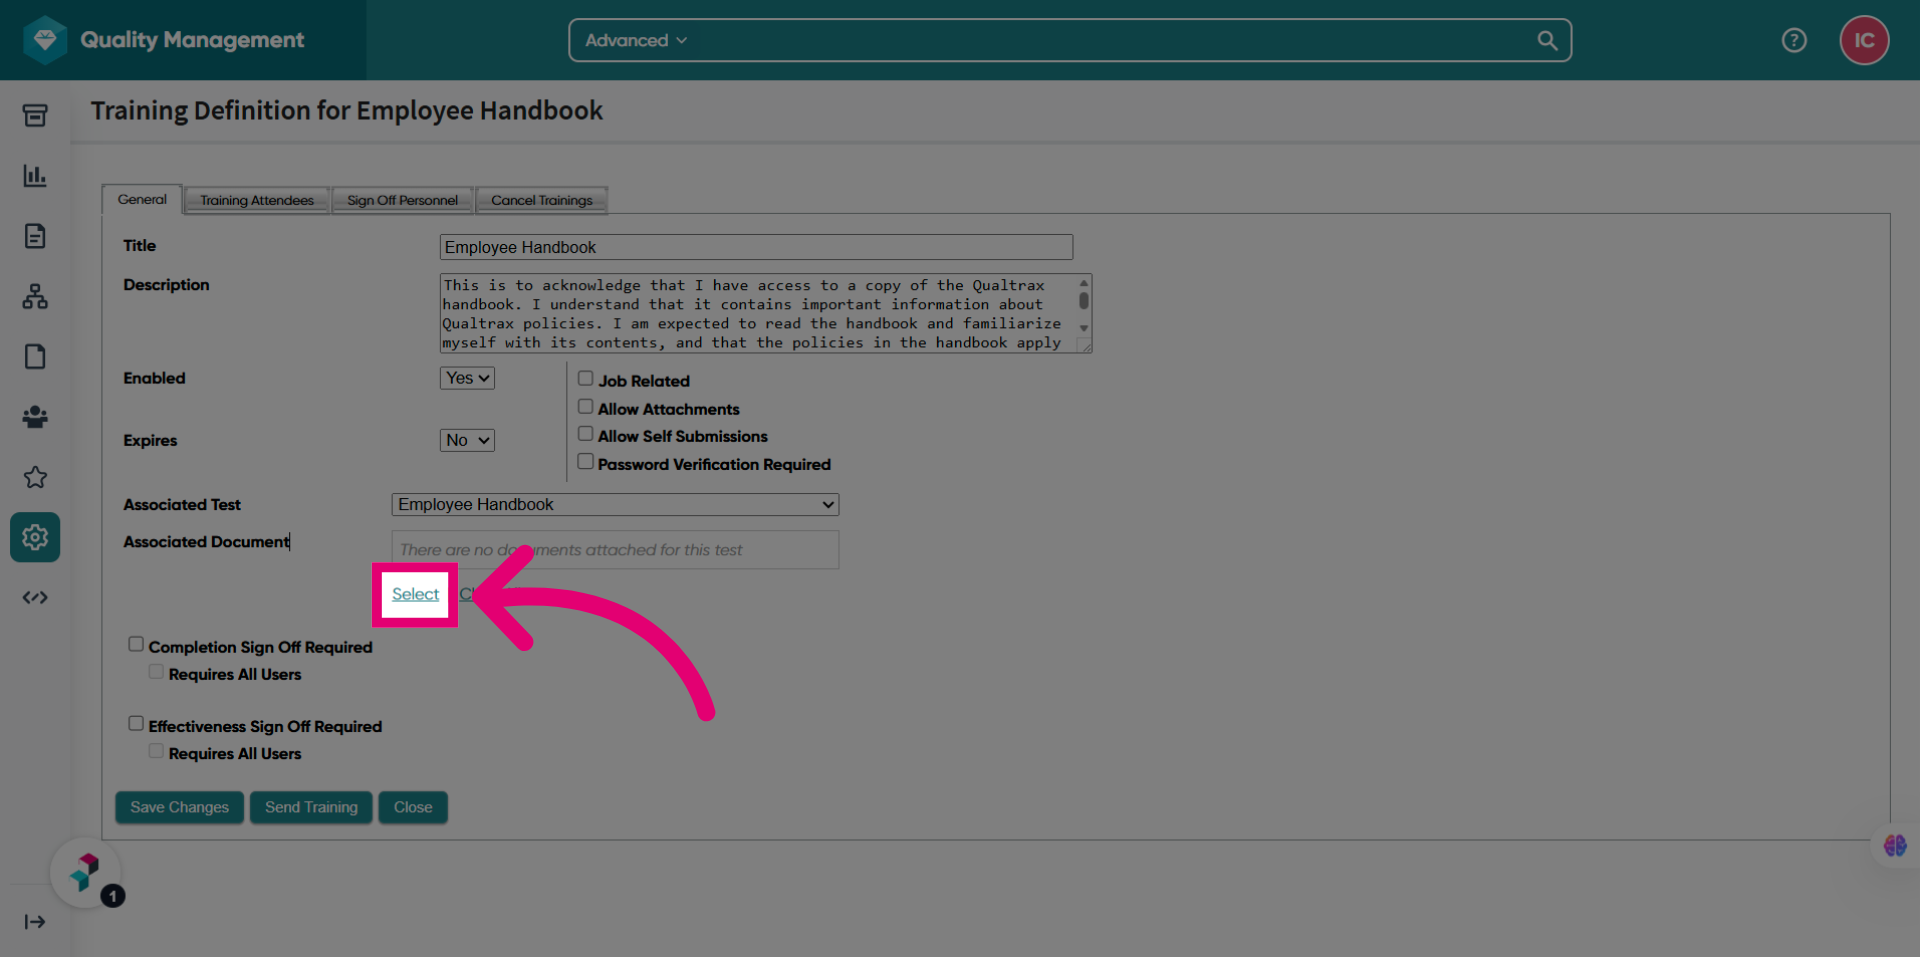Open the code brackets sidebar icon
Image resolution: width=1920 pixels, height=957 pixels.
tap(35, 598)
